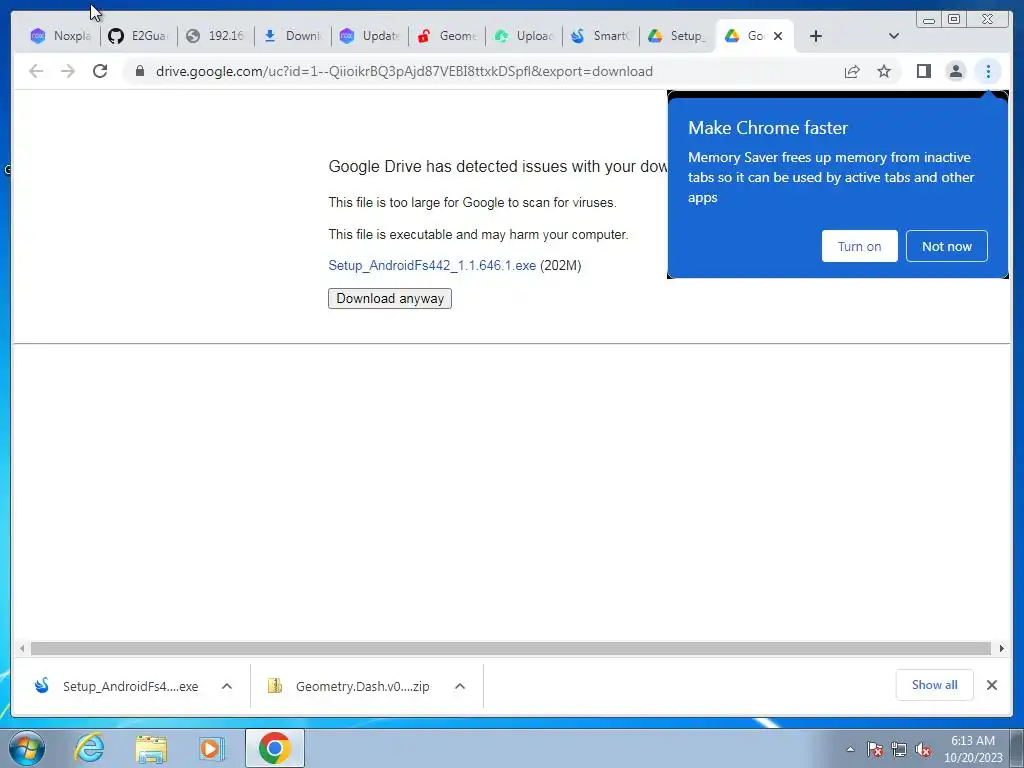Switch to the Geometry tab
Viewport: 1024px width, 768px height.
coord(447,36)
